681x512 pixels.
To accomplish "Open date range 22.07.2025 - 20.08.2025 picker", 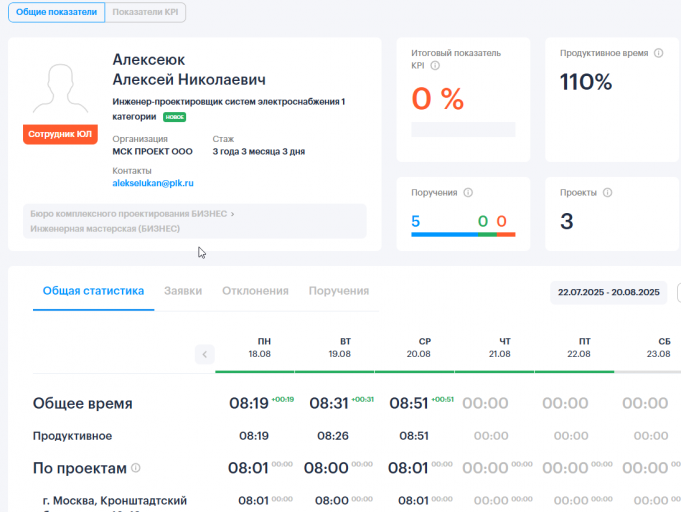I will tap(608, 292).
